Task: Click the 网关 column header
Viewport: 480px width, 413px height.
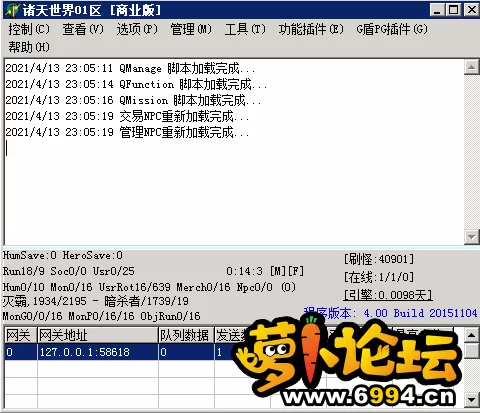Action: tap(20, 335)
